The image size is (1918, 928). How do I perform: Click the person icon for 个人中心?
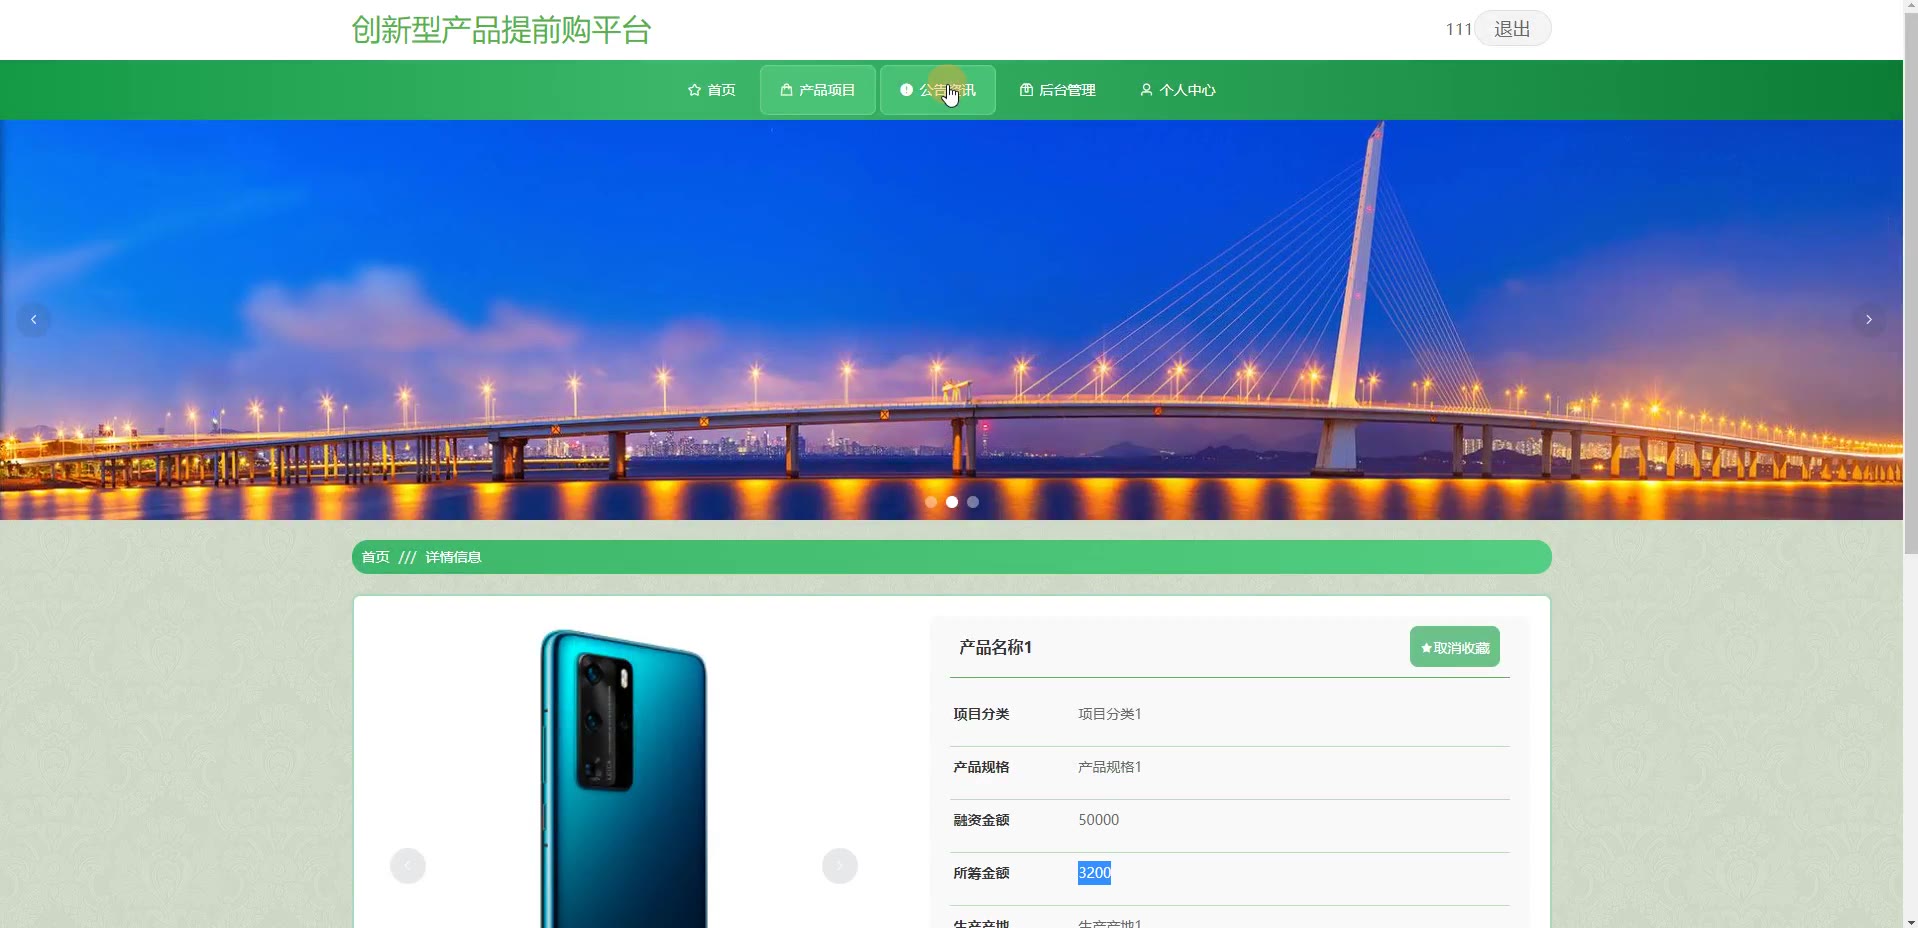point(1146,90)
